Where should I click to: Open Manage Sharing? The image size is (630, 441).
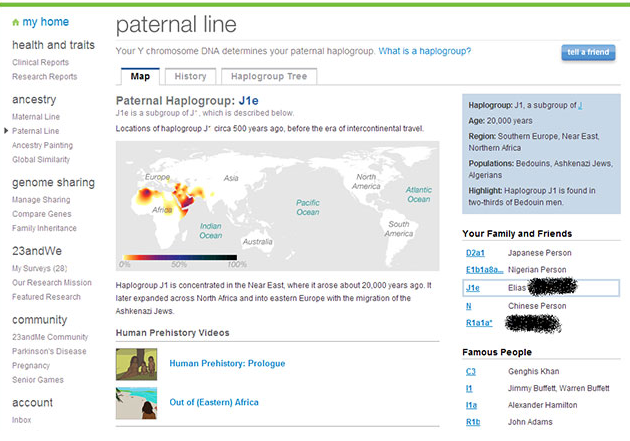41,200
